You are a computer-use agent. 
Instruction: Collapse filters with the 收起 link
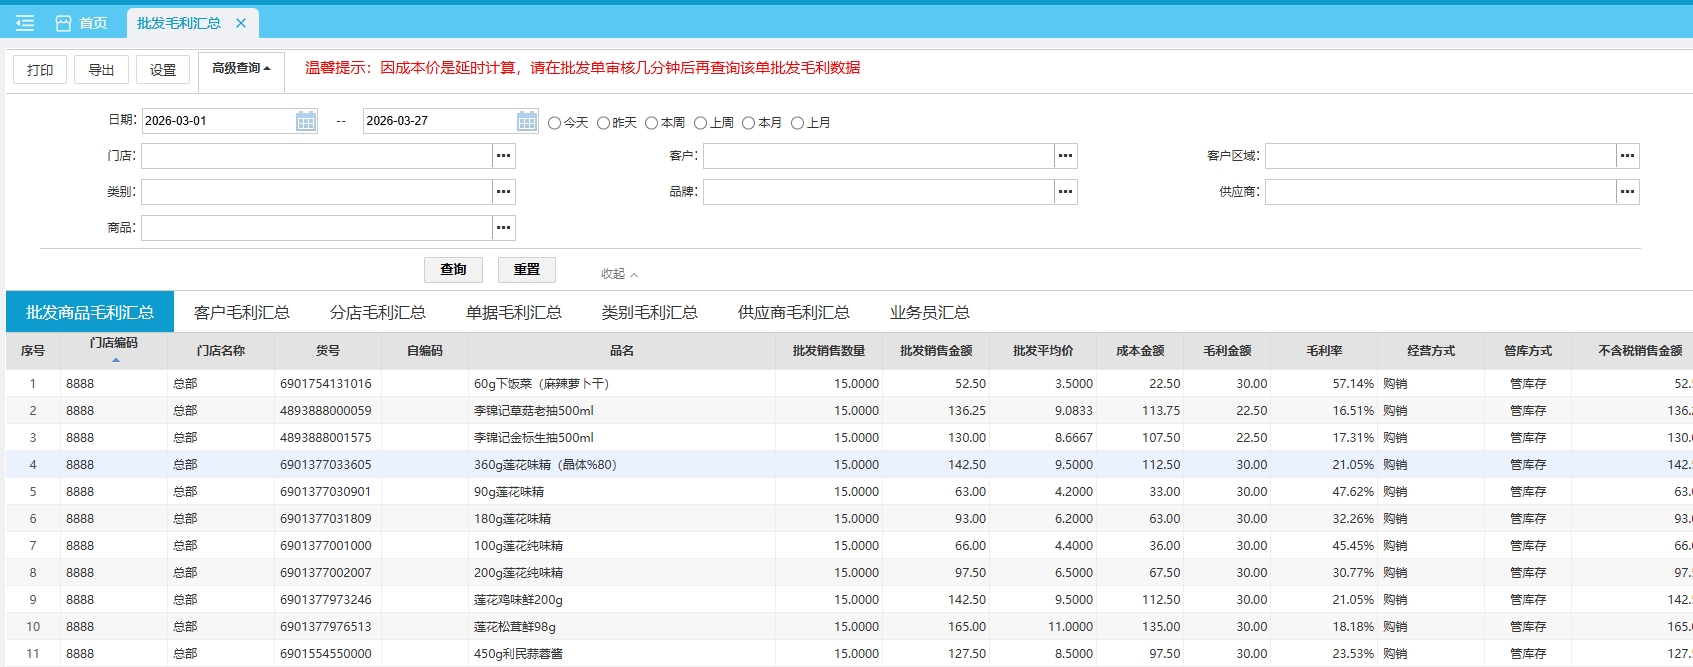[x=619, y=274]
